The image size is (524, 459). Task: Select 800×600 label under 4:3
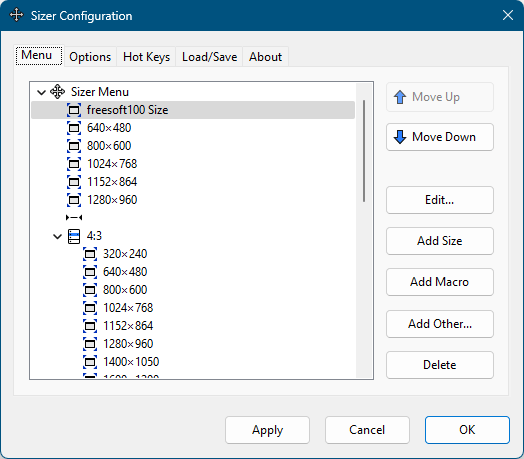(x=125, y=290)
